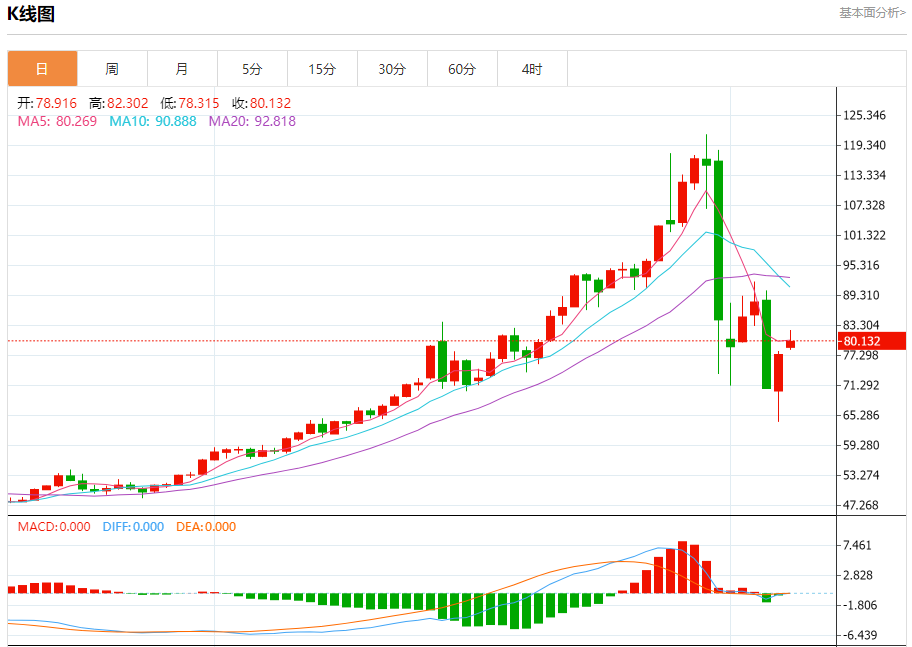Open the 15分 interval tab
Viewport: 912px width, 647px height.
[x=322, y=69]
